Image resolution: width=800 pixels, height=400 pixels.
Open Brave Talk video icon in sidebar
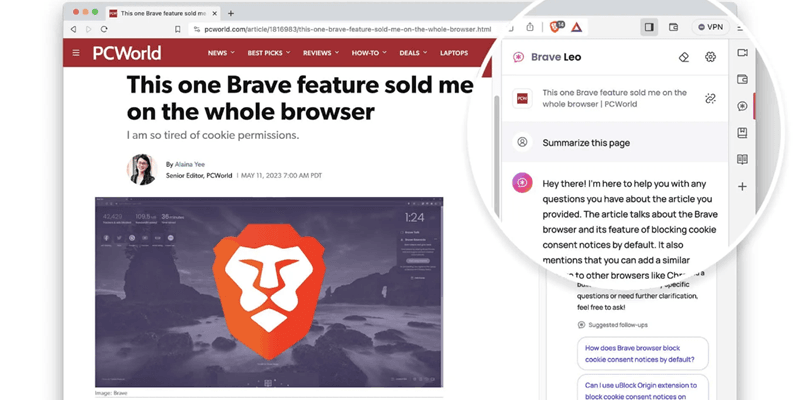point(743,53)
